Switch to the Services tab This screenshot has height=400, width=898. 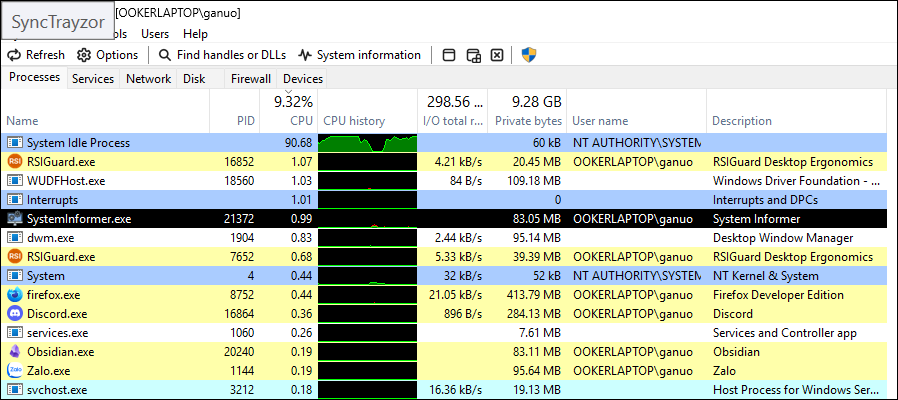[x=93, y=79]
